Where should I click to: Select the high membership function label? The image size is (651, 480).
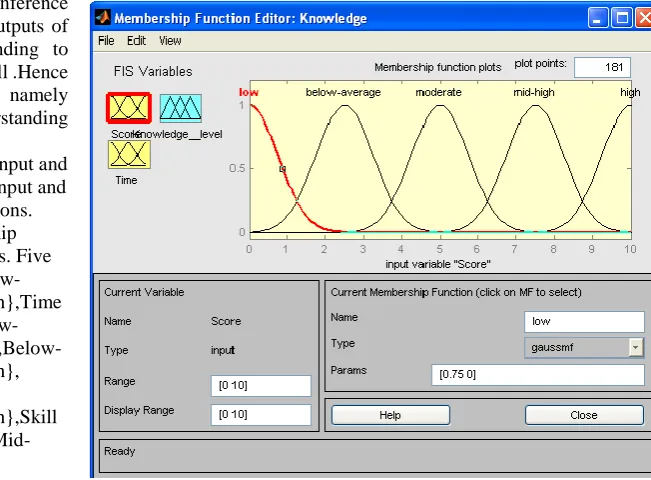(x=630, y=92)
